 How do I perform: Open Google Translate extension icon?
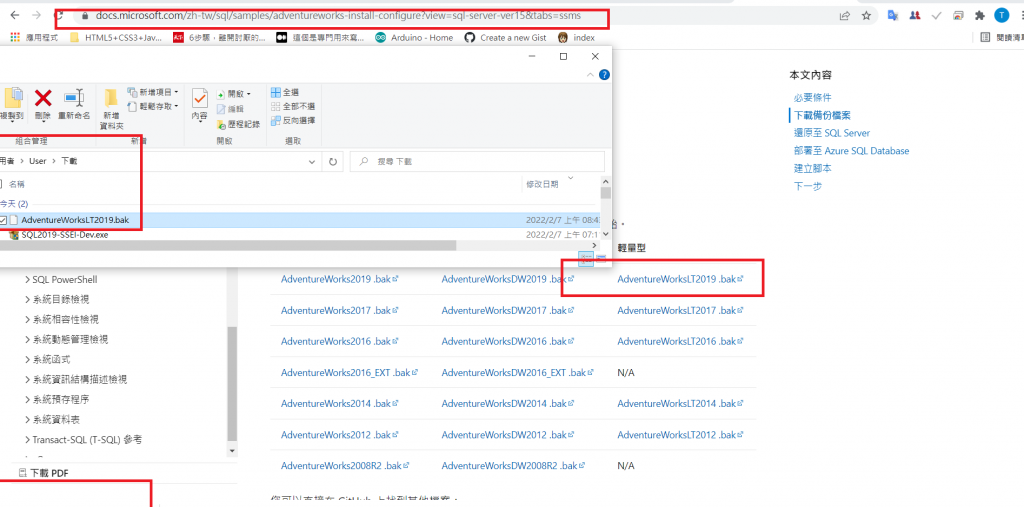click(x=893, y=16)
